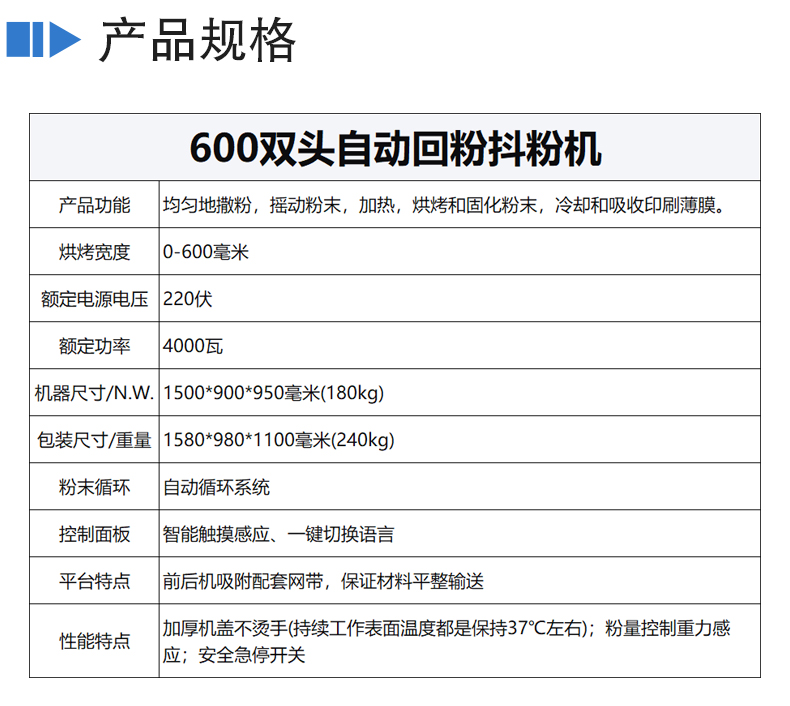Click the 1580*980*1100毫米(240kg) value
Image resolution: width=790 pixels, height=706 pixels.
280,440
